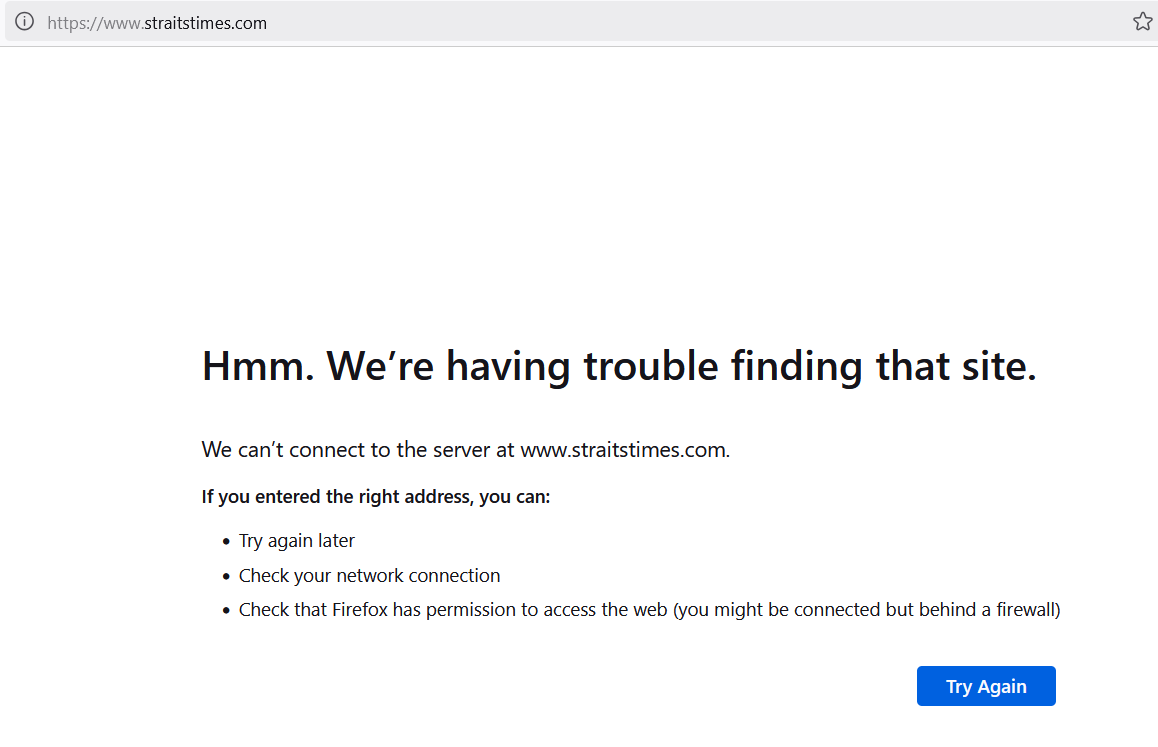The image size is (1158, 747).
Task: Click www.straitstimes.com in the error message
Action: [x=625, y=450]
